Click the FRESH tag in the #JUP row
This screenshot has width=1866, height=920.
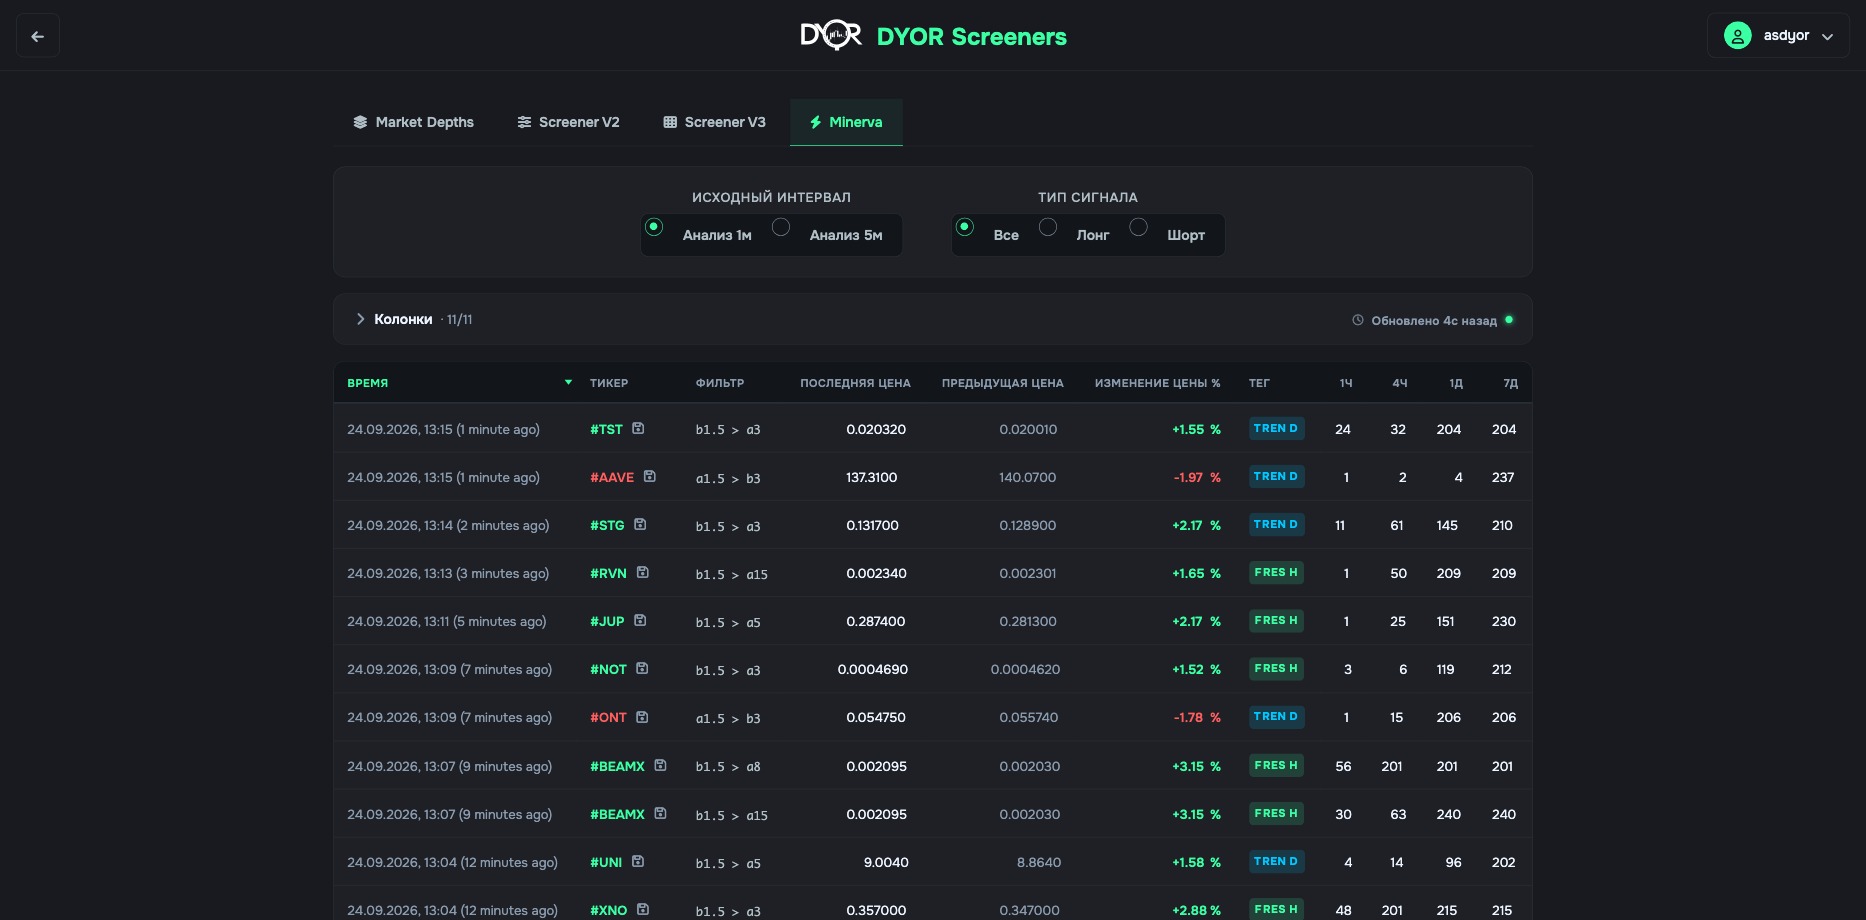click(1276, 620)
